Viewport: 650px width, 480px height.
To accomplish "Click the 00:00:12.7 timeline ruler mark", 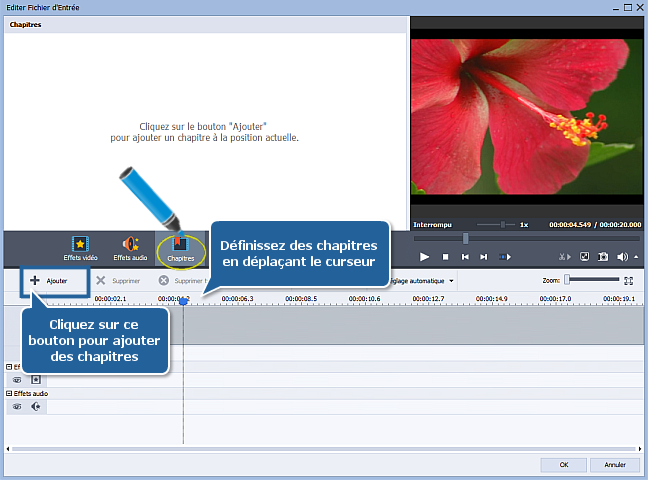I will pyautogui.click(x=428, y=298).
